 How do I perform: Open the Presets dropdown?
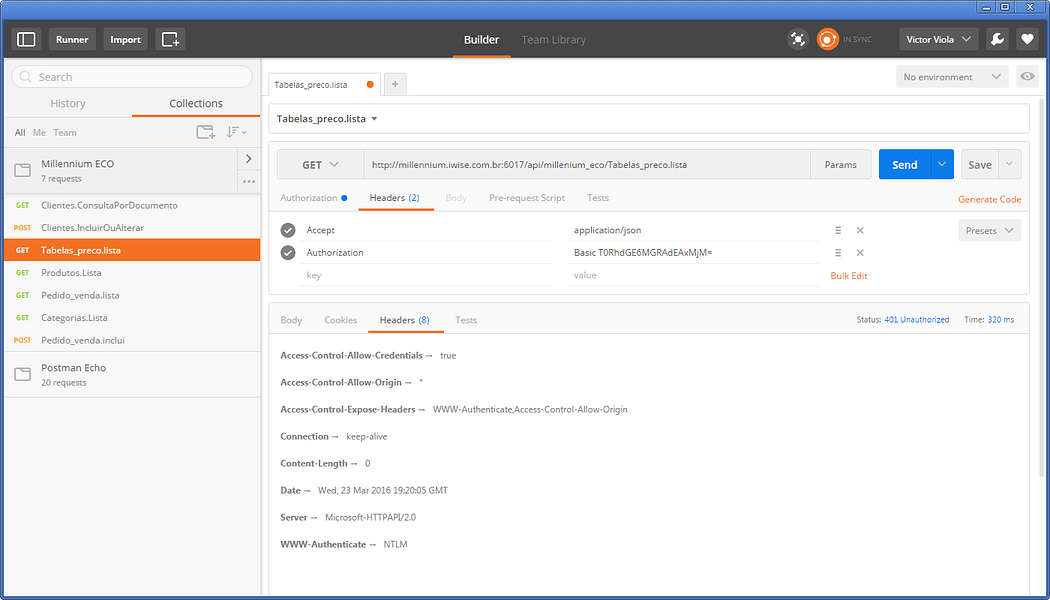(989, 230)
